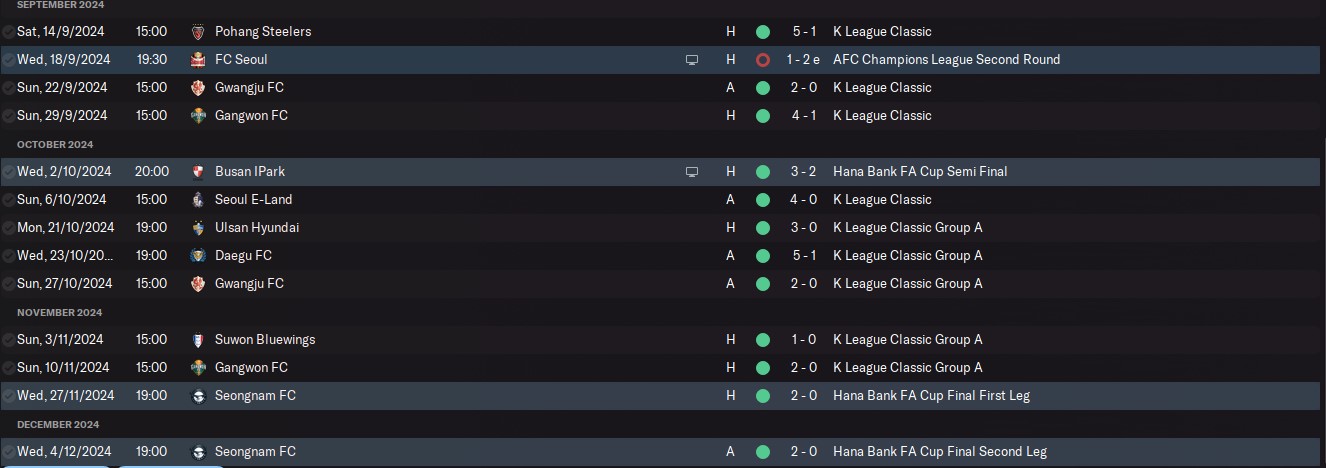1326x468 pixels.
Task: Click the FC Seoul club badge
Action: pos(198,60)
